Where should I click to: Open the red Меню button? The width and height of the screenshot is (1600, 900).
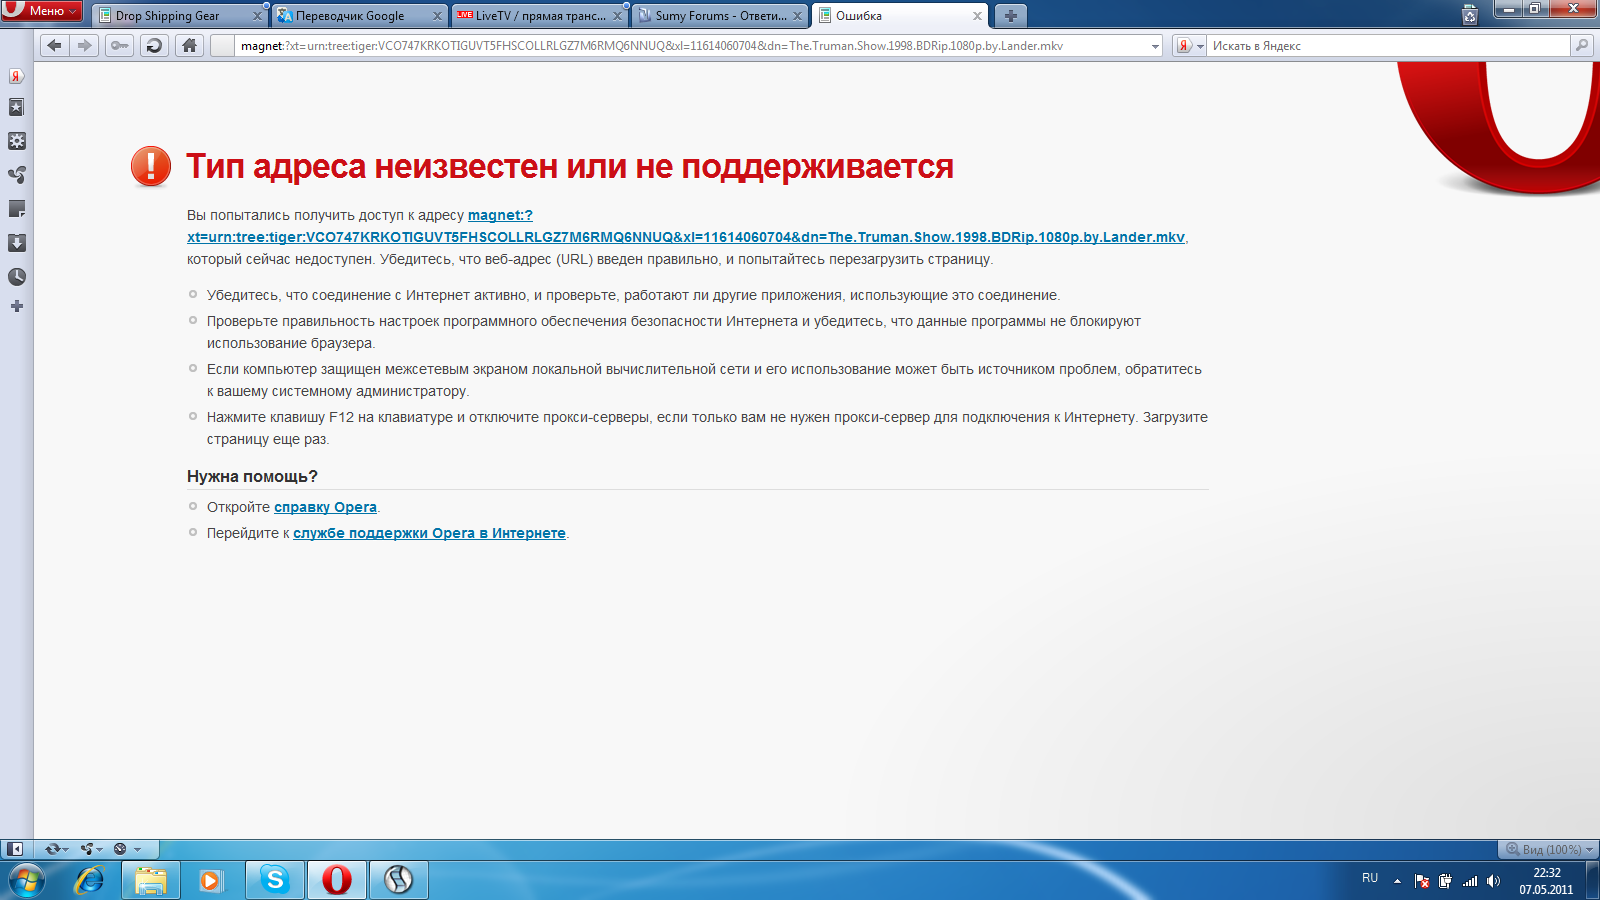(x=42, y=11)
